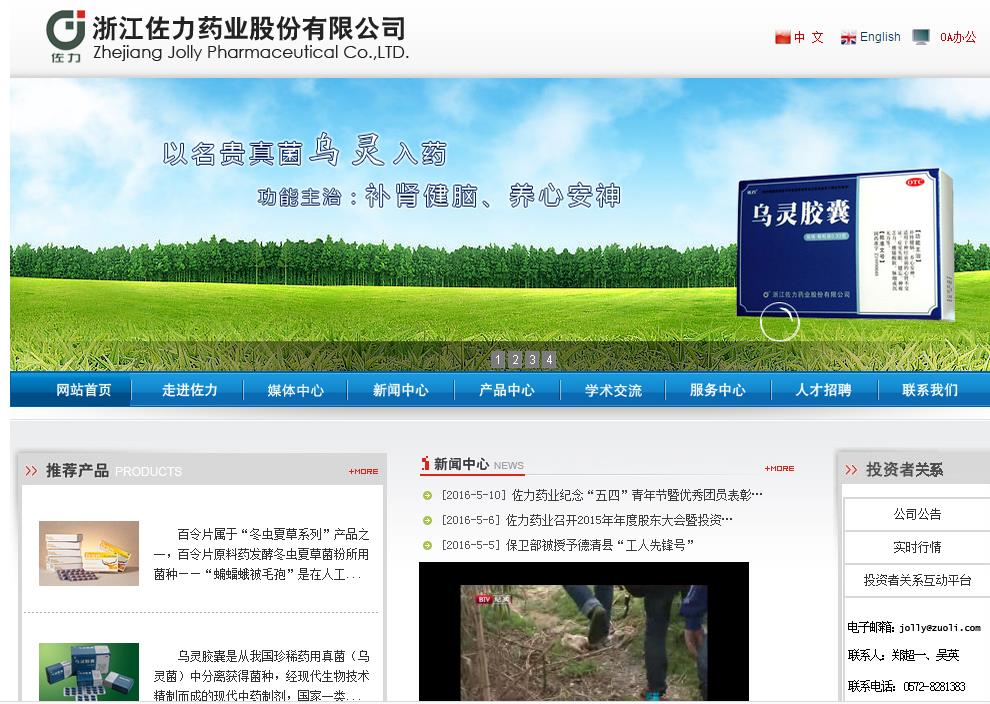Screen dimensions: 990x704
Task: Click the UK flag icon
Action: click(848, 37)
